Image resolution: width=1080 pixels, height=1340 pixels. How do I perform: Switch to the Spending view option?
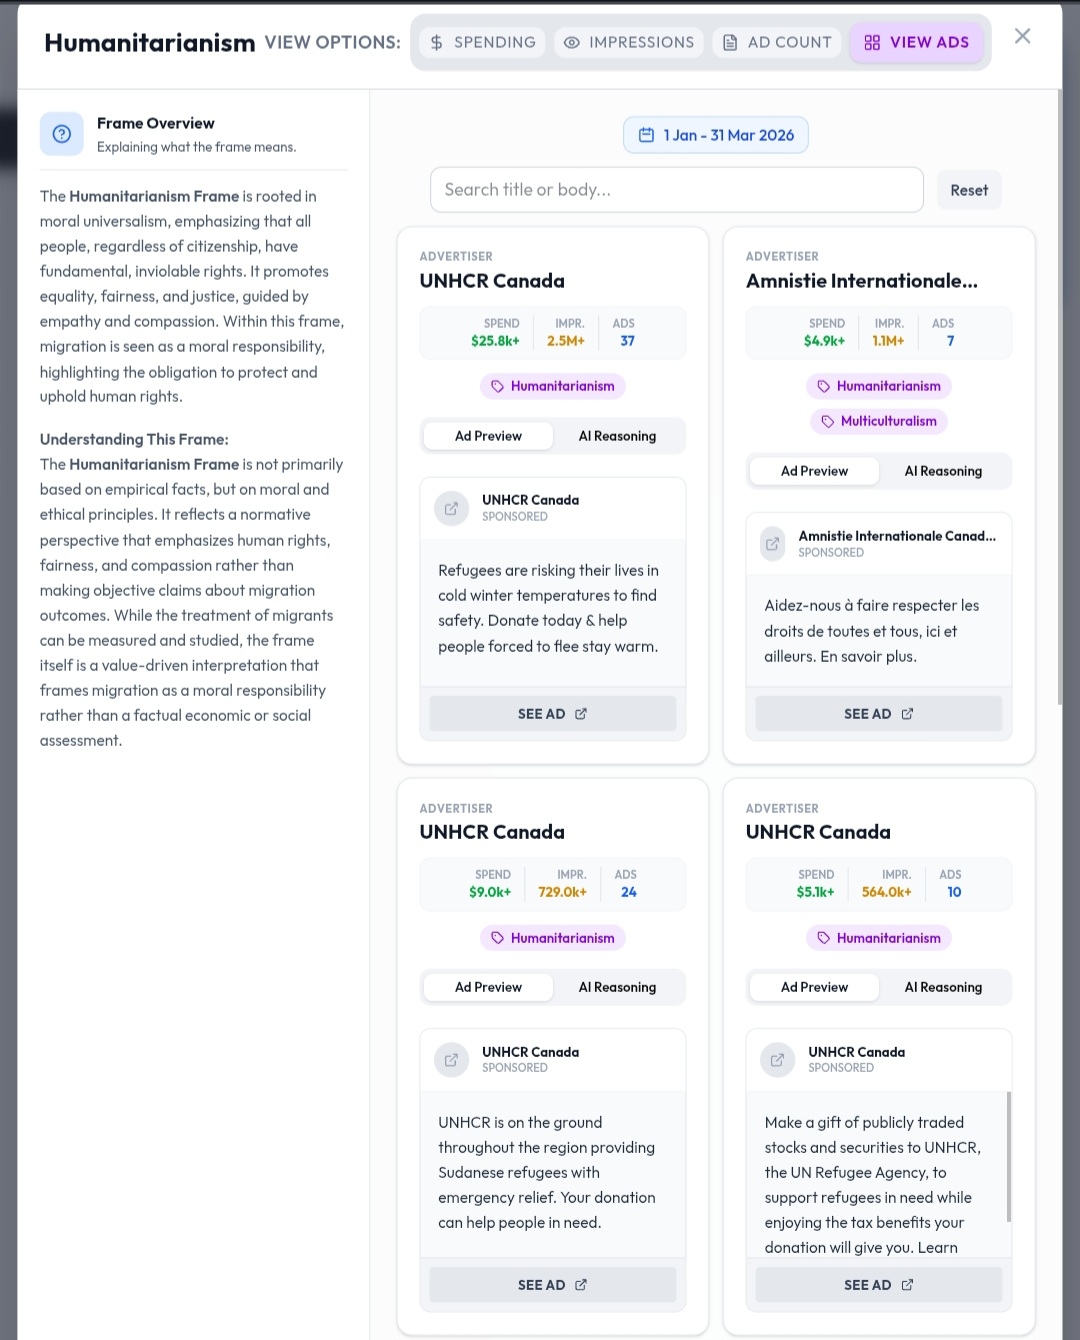[x=483, y=42]
